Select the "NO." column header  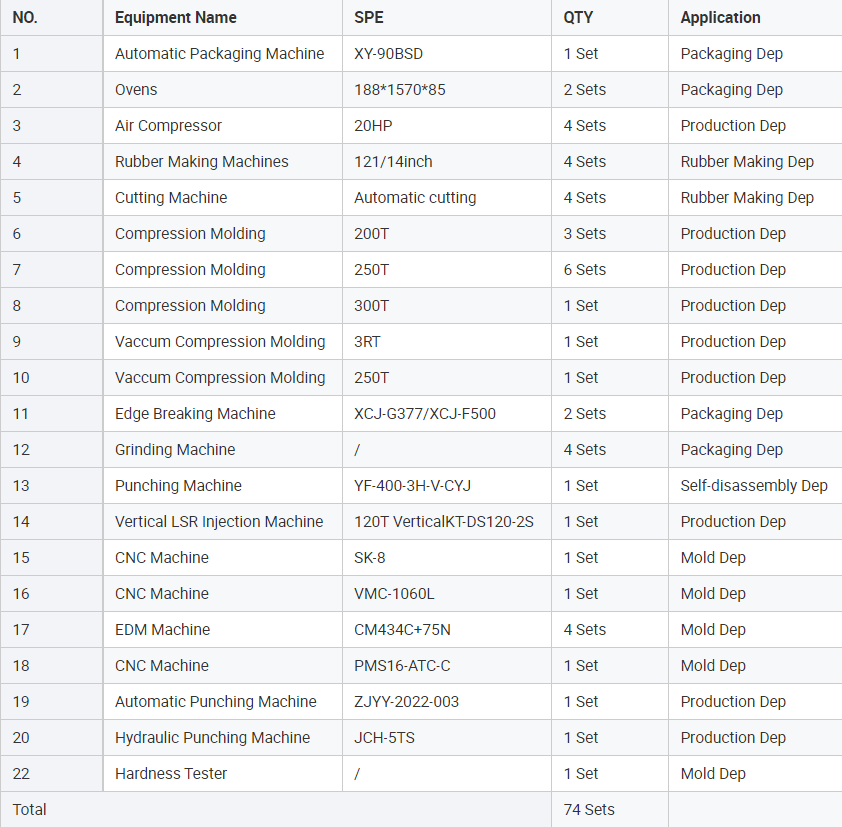click(x=25, y=17)
